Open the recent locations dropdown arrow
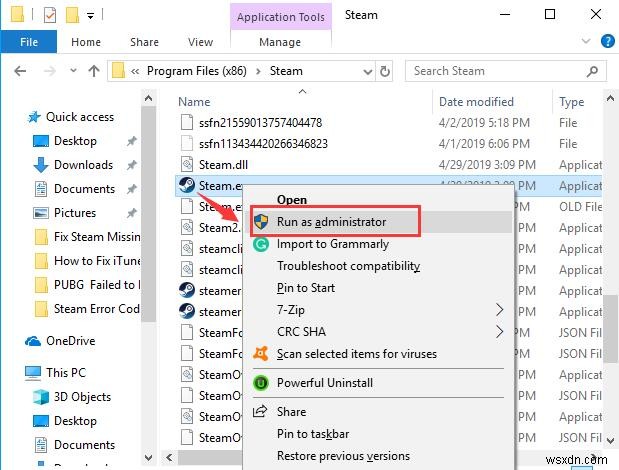The image size is (619, 470). click(x=73, y=71)
